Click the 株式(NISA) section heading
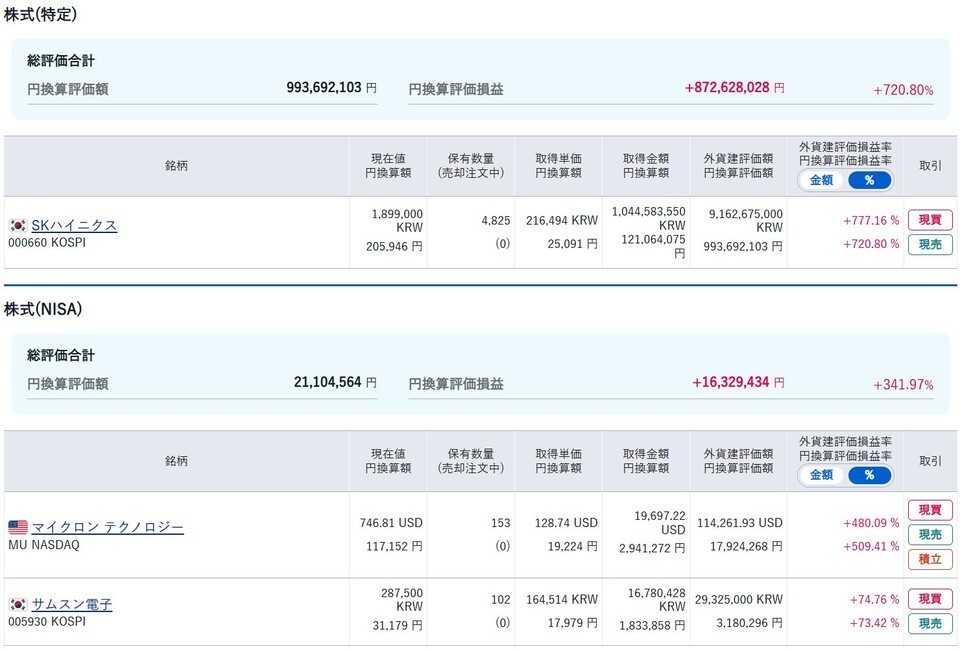 (x=43, y=309)
